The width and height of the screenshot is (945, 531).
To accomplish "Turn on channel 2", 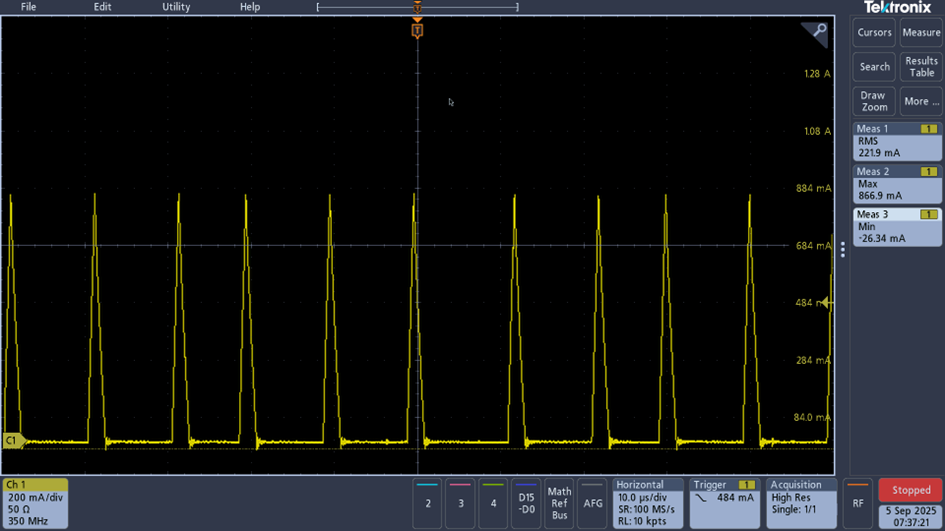I will (428, 503).
